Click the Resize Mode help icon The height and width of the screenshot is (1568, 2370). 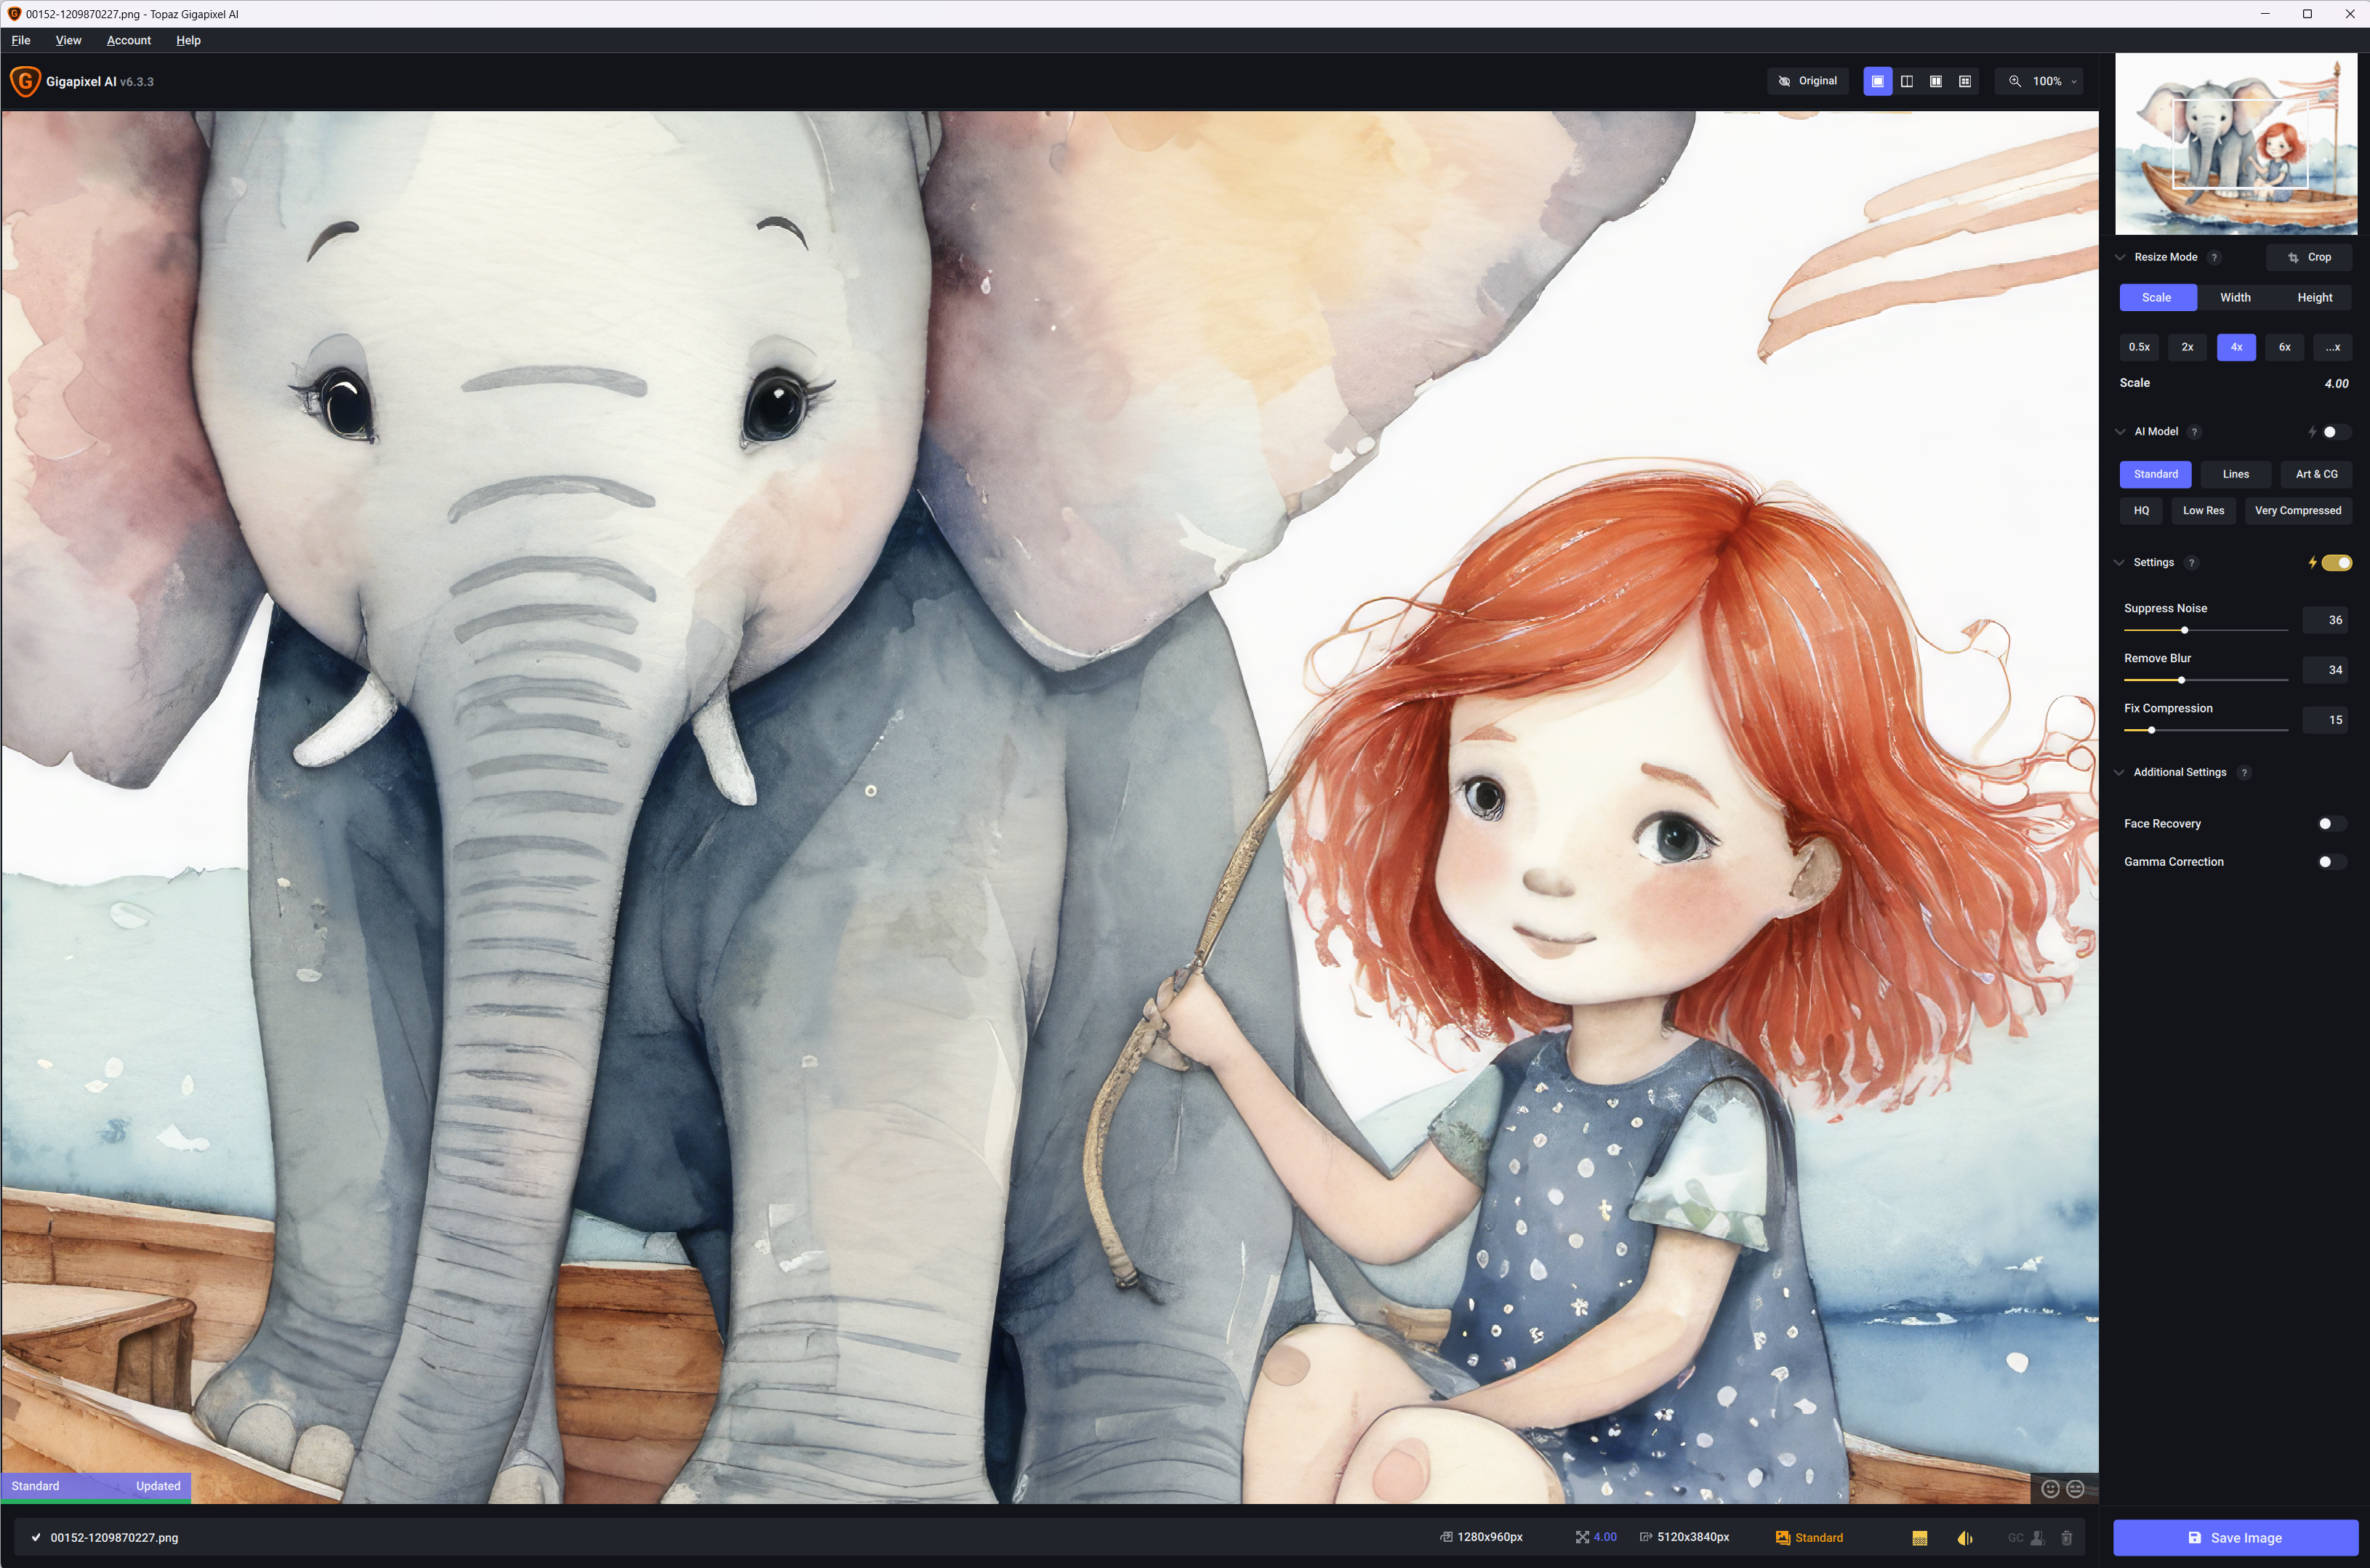click(x=2214, y=257)
